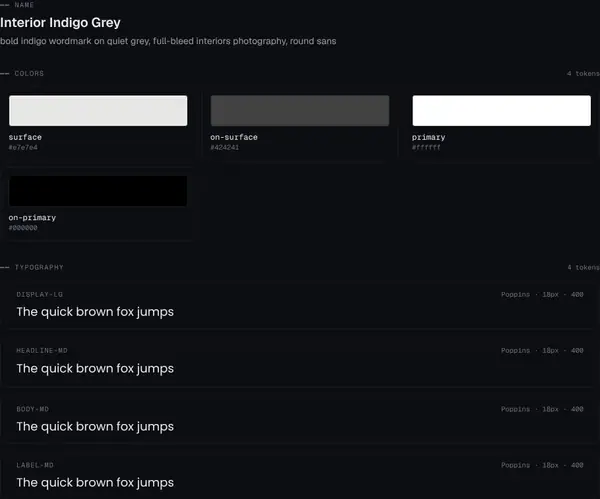This screenshot has height=499, width=600.
Task: Click the hex value #e7e7e4
Action: pyautogui.click(x=23, y=147)
